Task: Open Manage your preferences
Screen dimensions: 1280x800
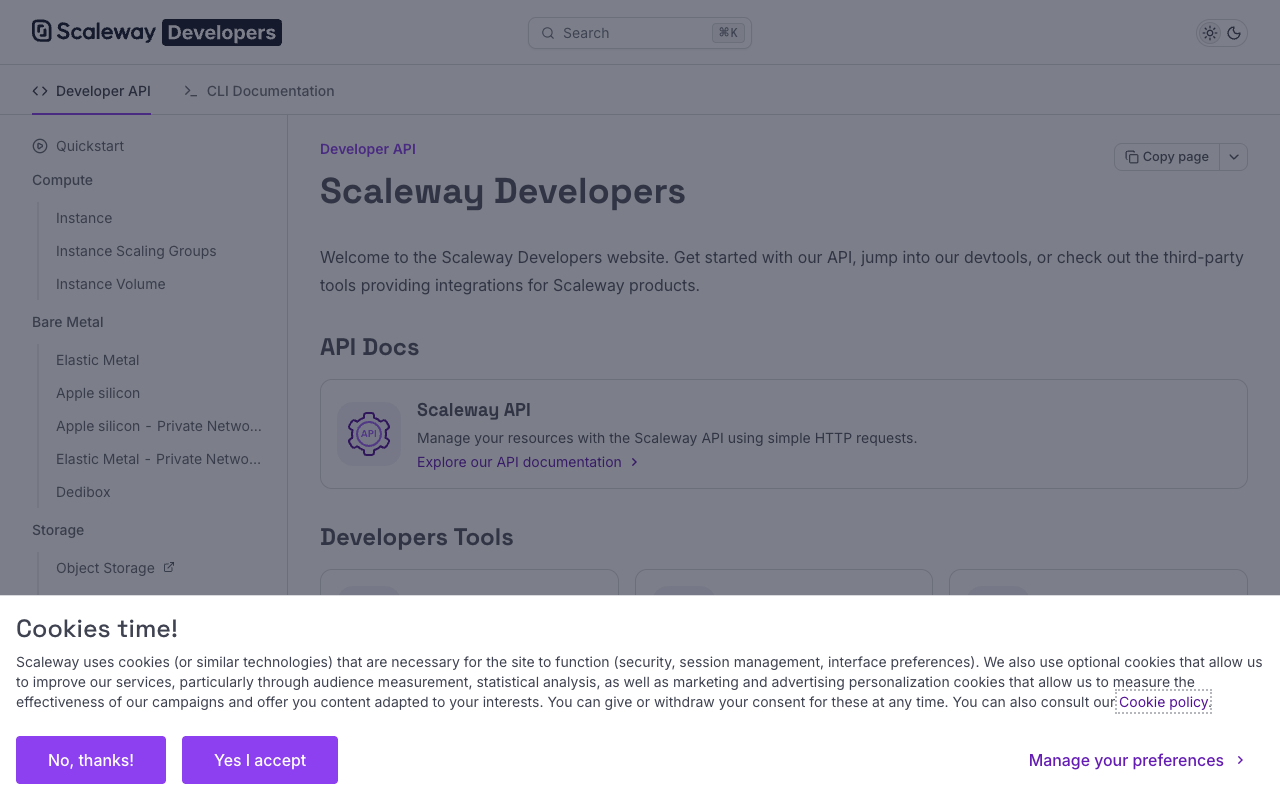Action: point(1137,760)
